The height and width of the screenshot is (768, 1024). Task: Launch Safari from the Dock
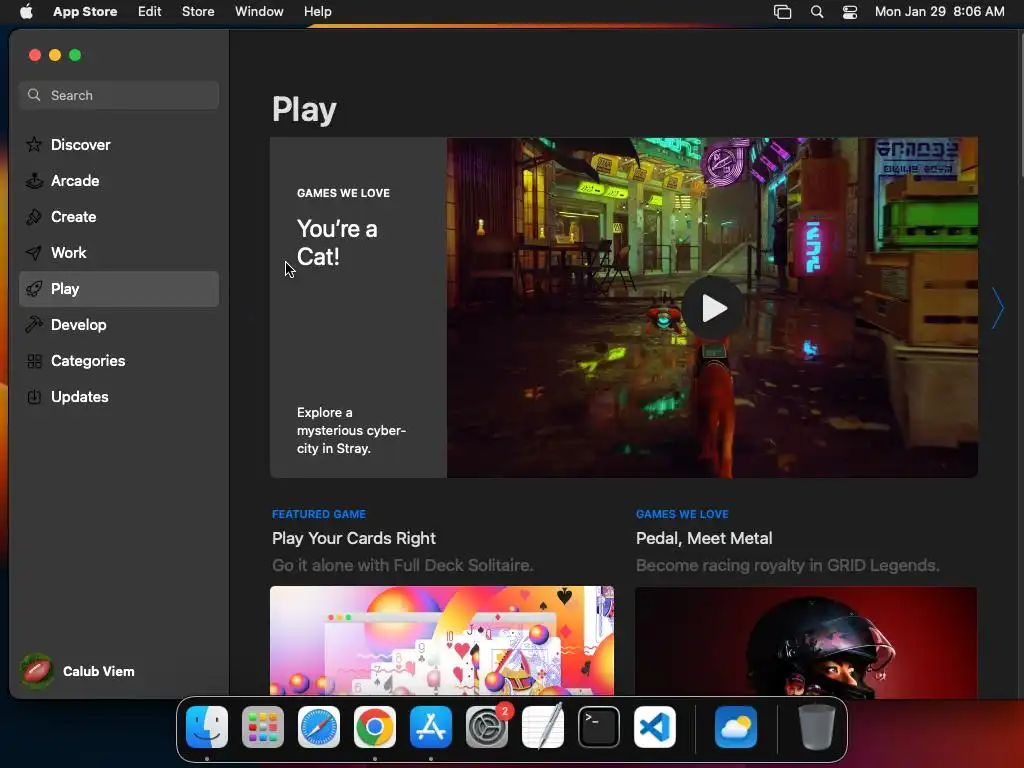tap(319, 727)
